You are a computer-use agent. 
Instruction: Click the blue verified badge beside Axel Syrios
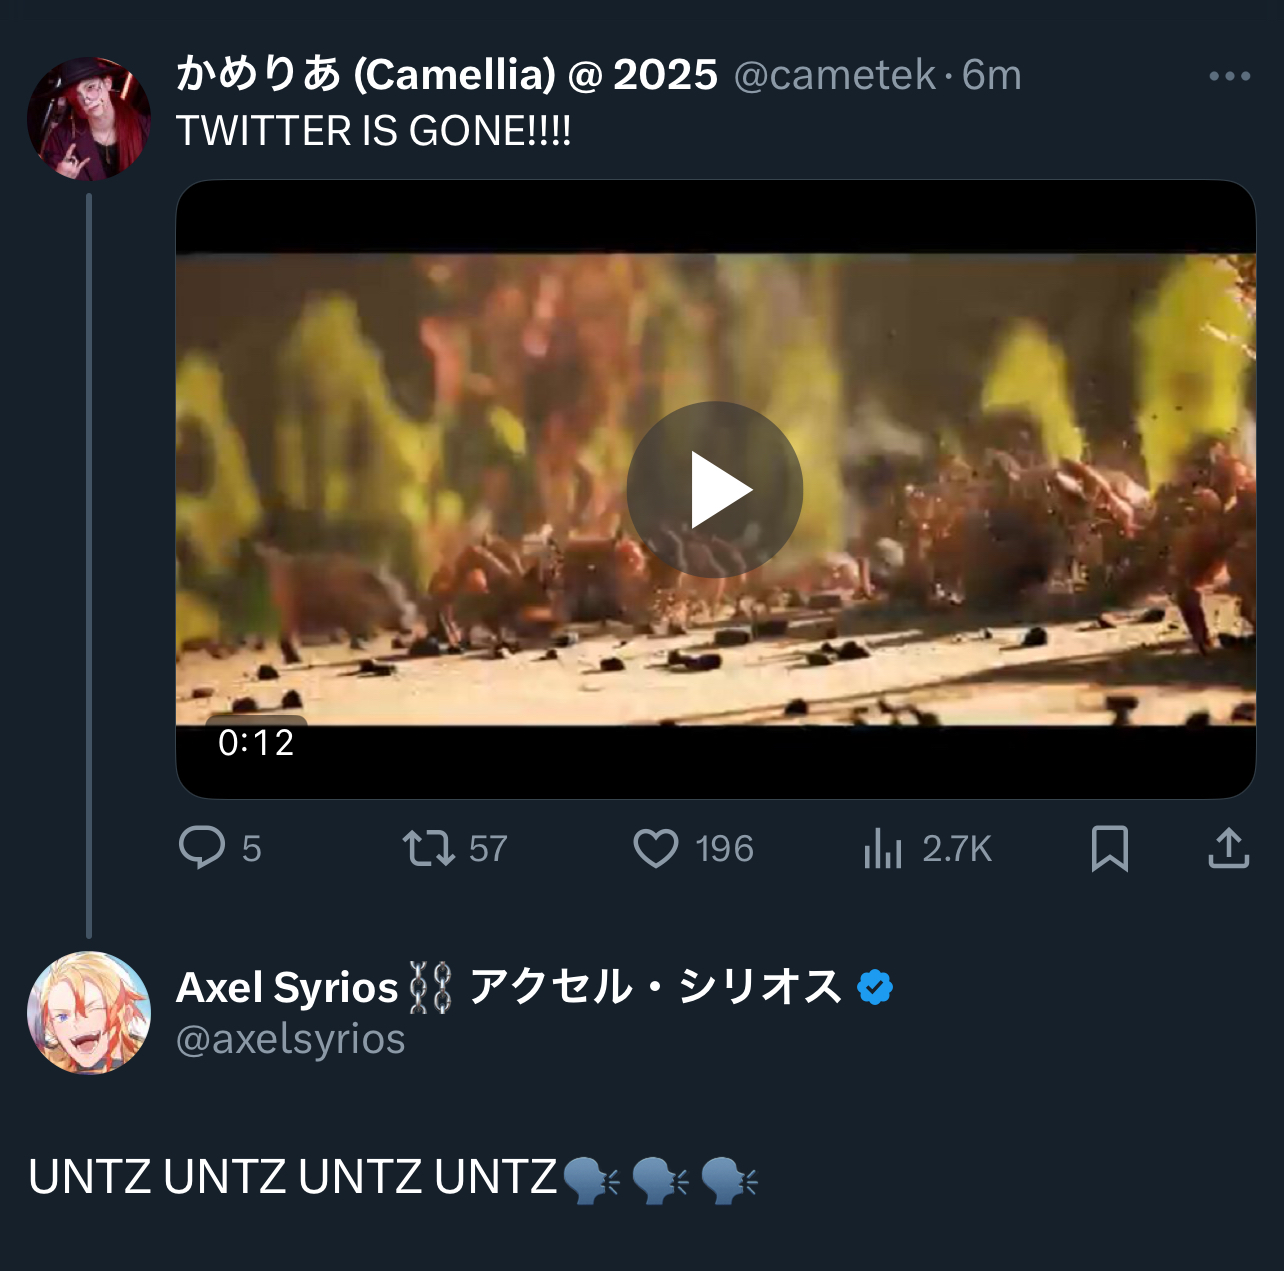tap(875, 988)
